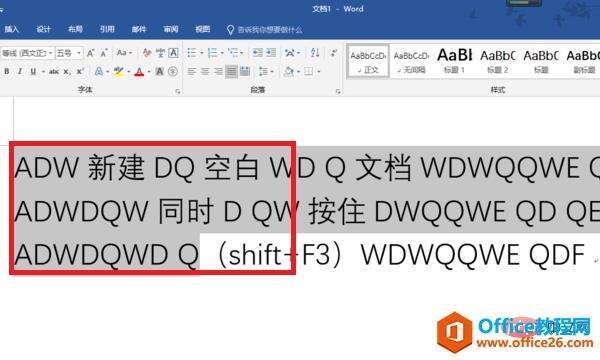This screenshot has height=360, width=600.
Task: Open font color dropdown arrow
Action: pyautogui.click(x=149, y=72)
